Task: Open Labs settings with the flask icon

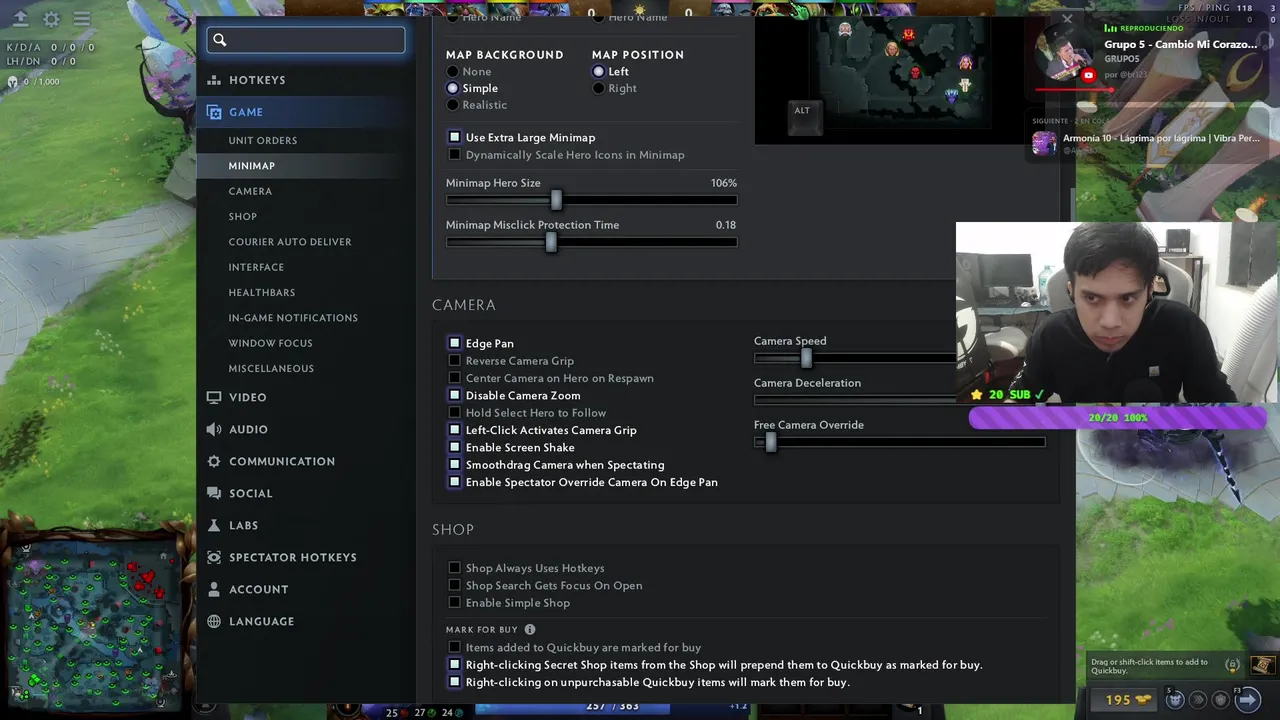Action: pyautogui.click(x=213, y=525)
